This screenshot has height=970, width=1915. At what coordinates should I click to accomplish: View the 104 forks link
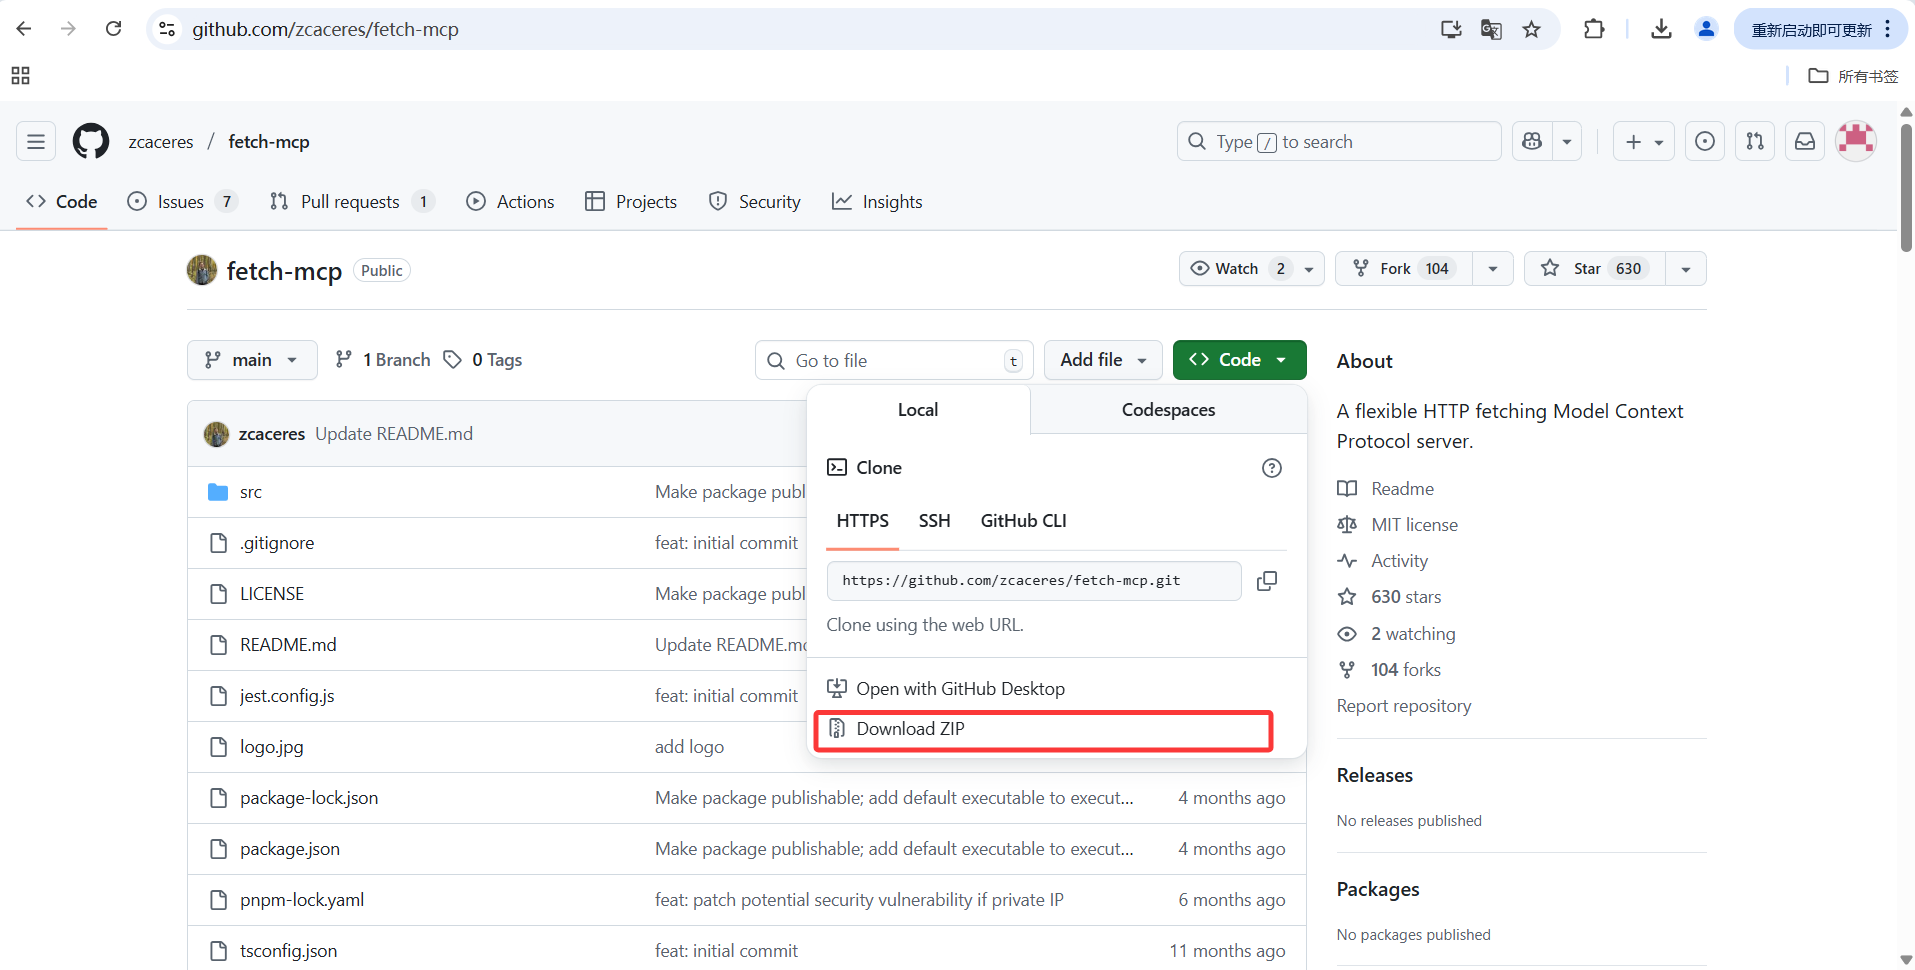(1405, 670)
